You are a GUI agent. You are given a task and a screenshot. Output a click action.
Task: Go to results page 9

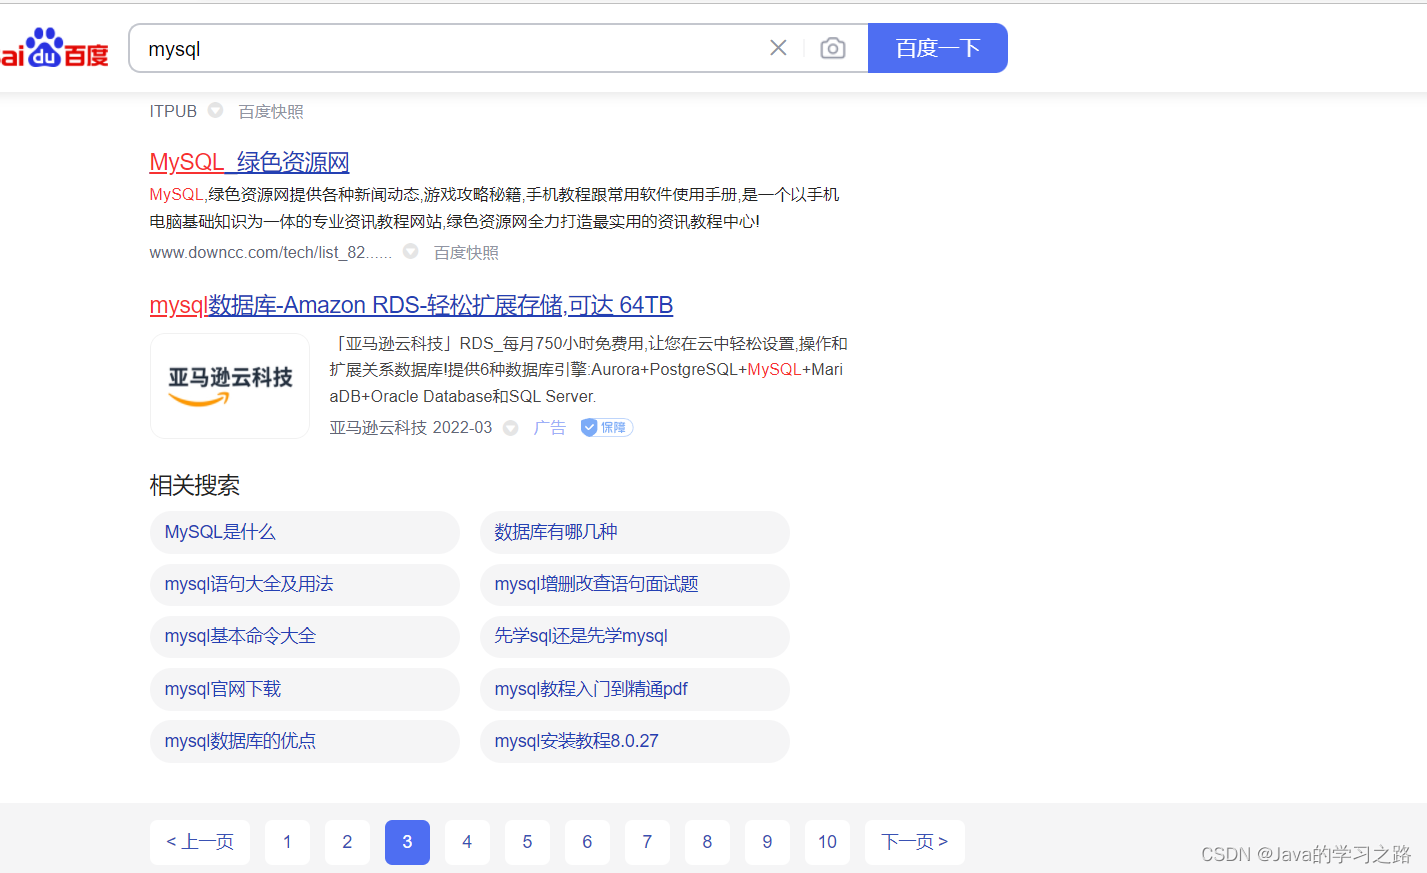point(767,843)
